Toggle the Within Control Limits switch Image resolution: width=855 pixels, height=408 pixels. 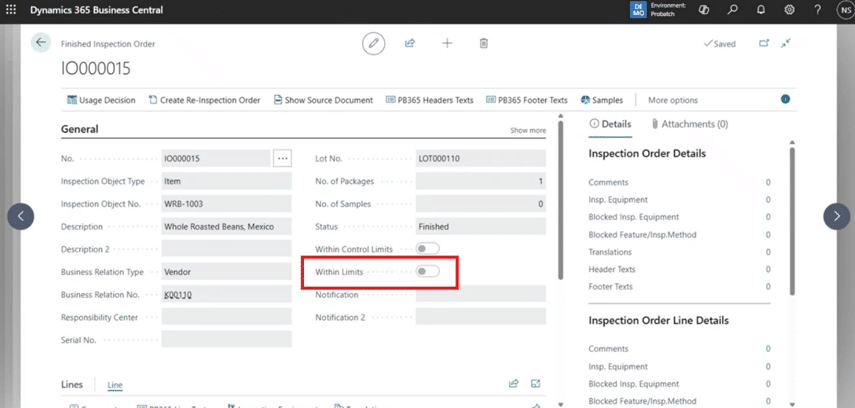428,248
